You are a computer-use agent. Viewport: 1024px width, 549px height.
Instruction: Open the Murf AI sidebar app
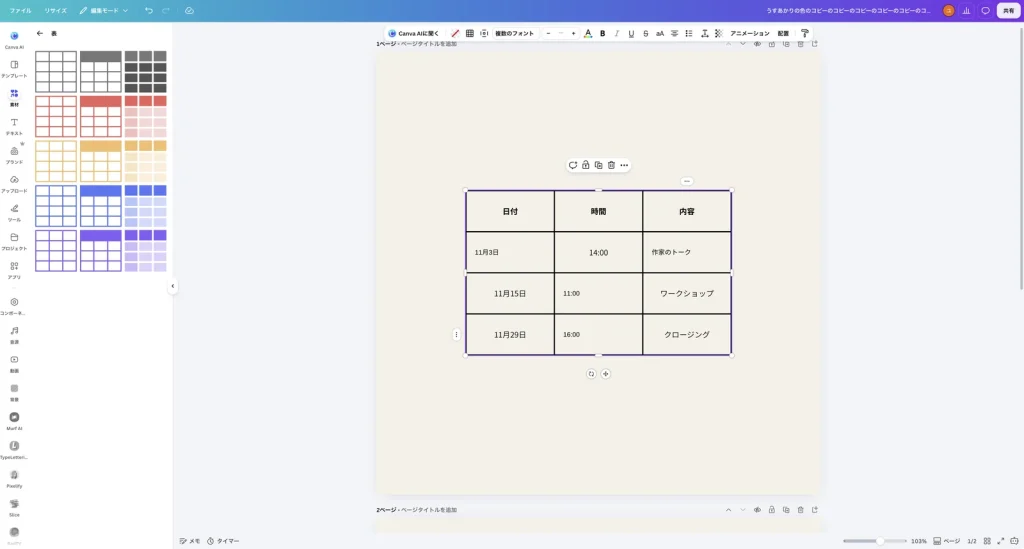pos(14,421)
